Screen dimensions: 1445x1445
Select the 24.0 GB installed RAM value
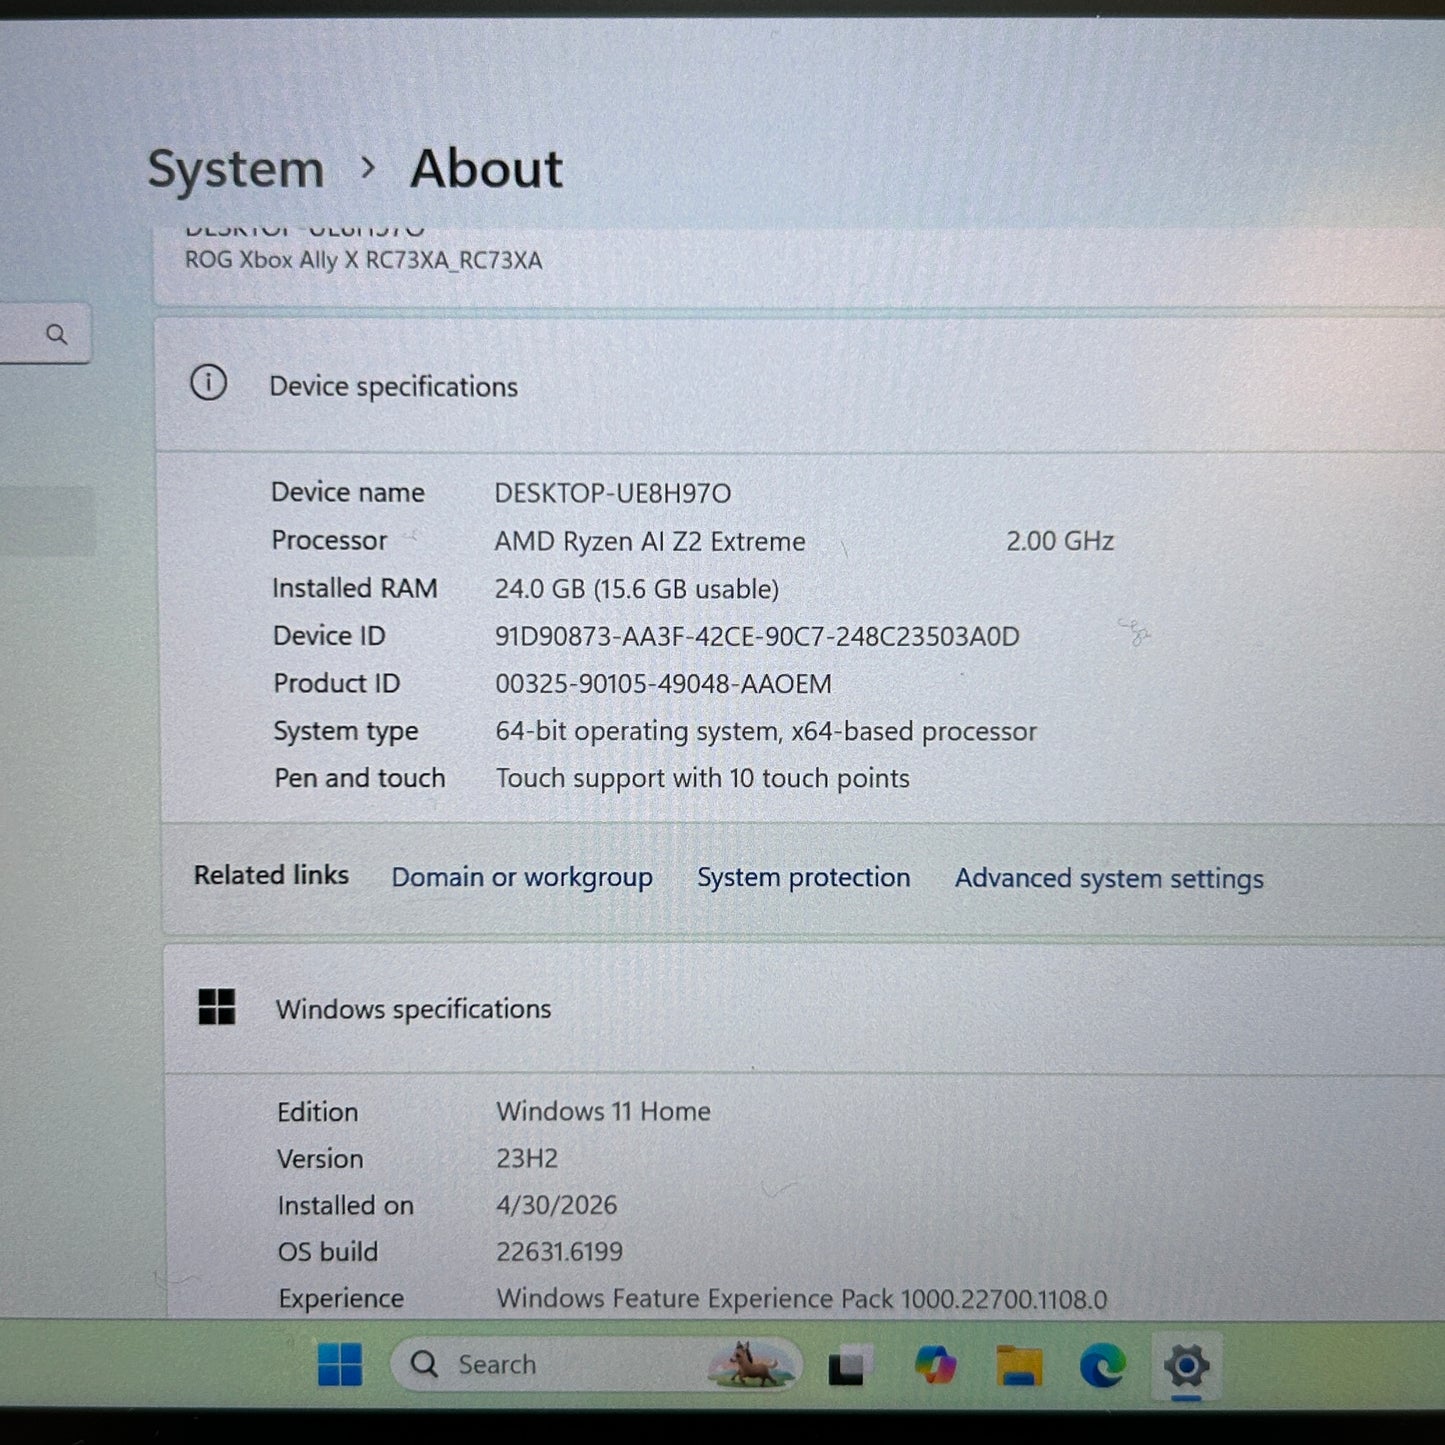tap(637, 589)
